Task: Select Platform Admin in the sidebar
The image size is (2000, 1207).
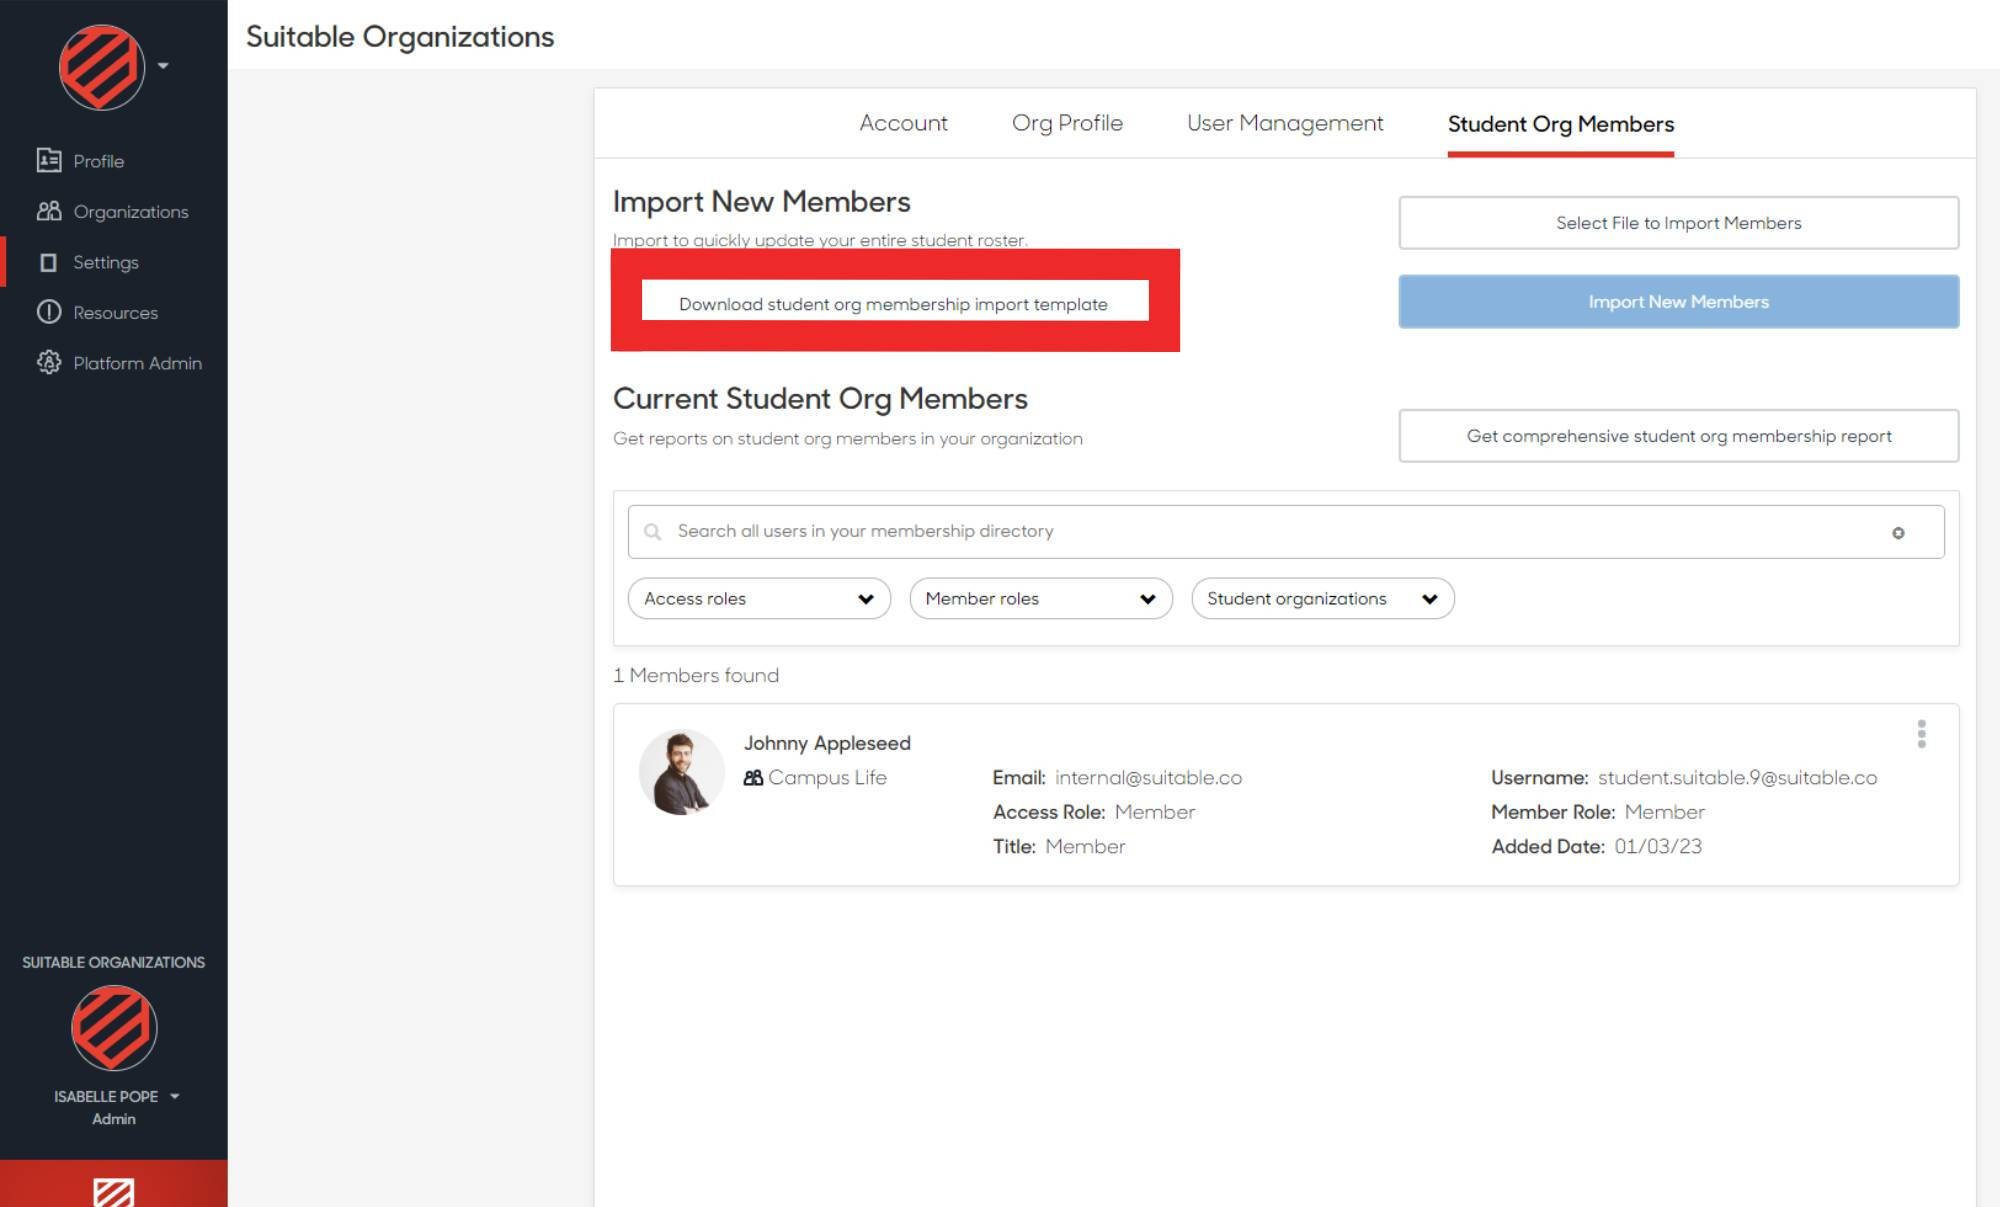Action: pos(48,362)
